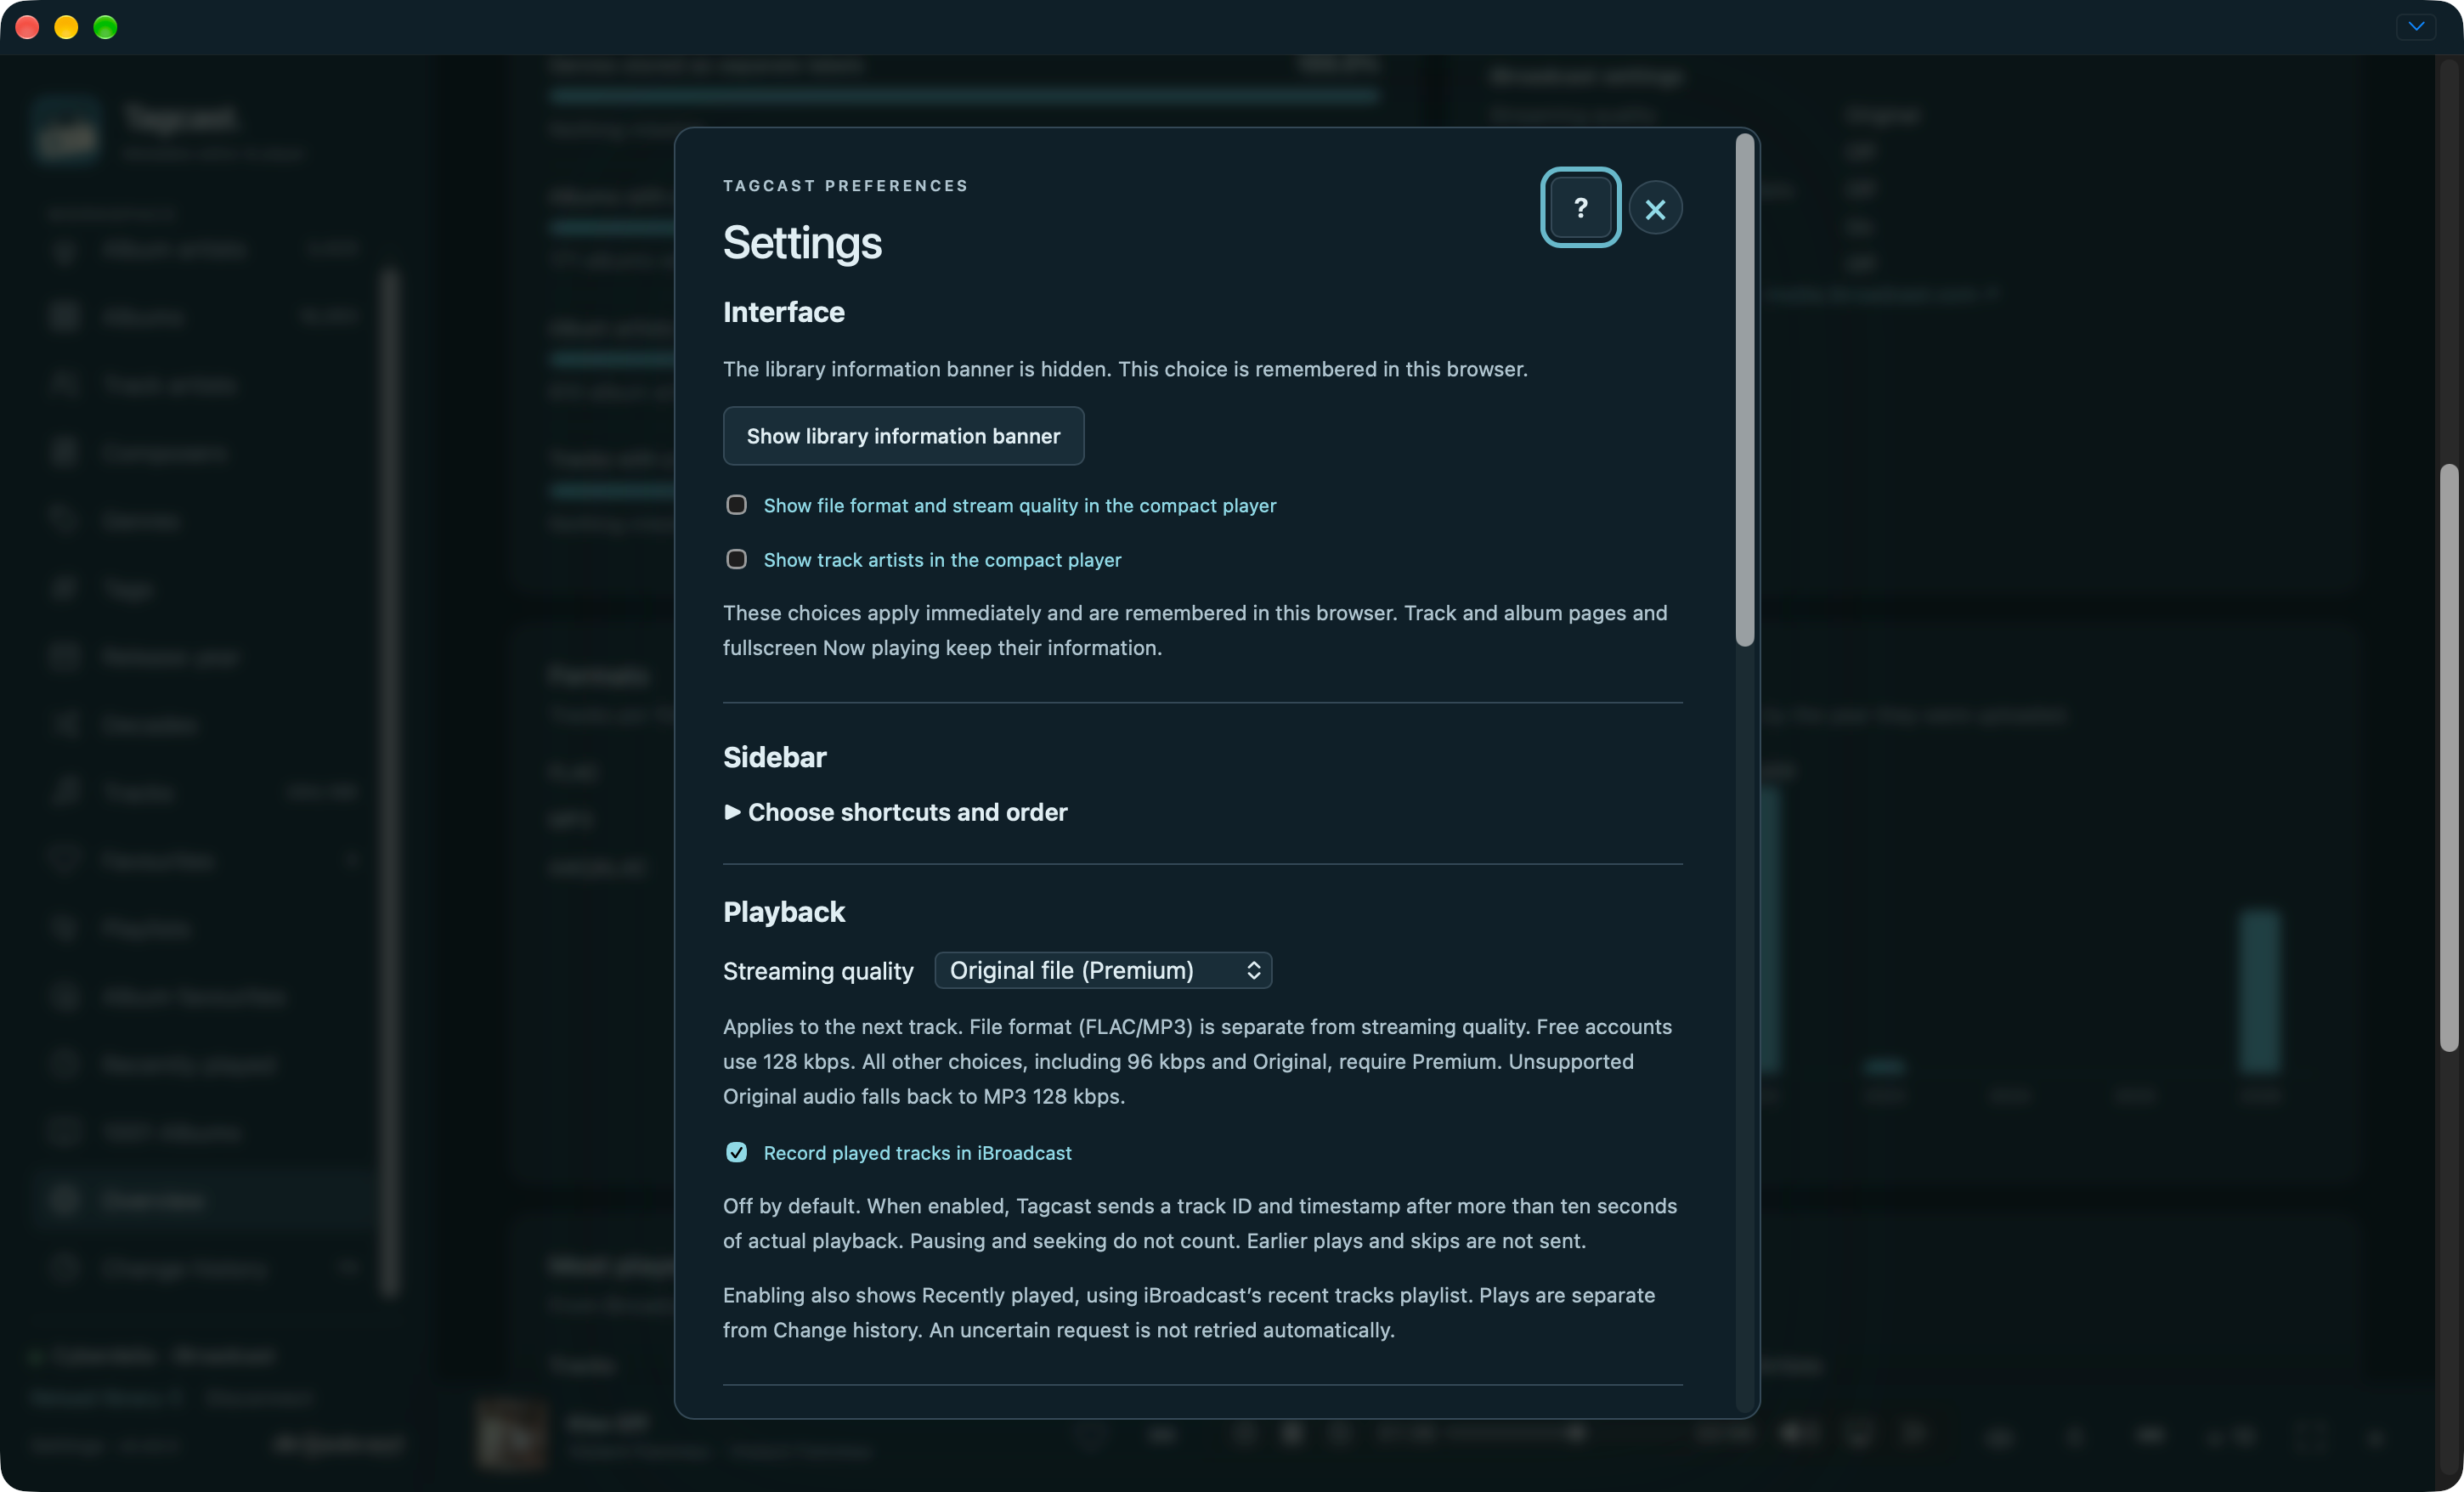2464x1492 pixels.
Task: Uncheck Record played tracks in iBroadcast
Action: 736,1152
